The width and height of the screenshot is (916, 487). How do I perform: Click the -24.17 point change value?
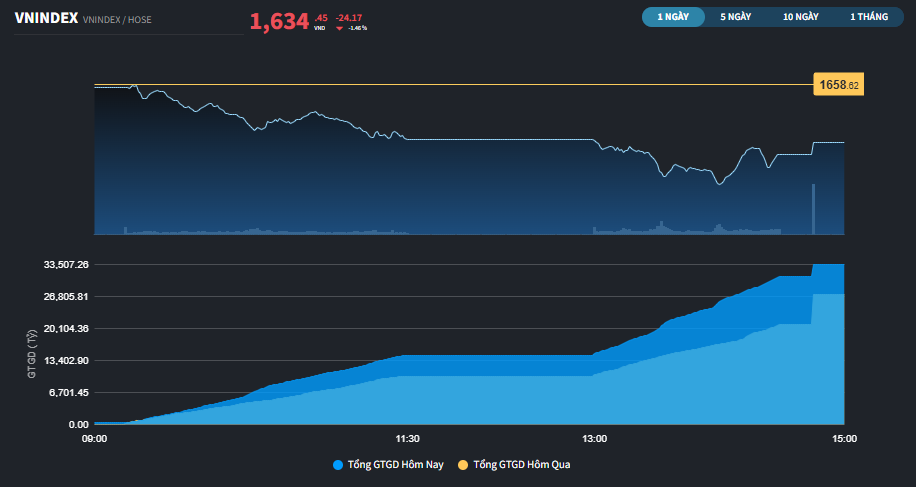(x=349, y=17)
